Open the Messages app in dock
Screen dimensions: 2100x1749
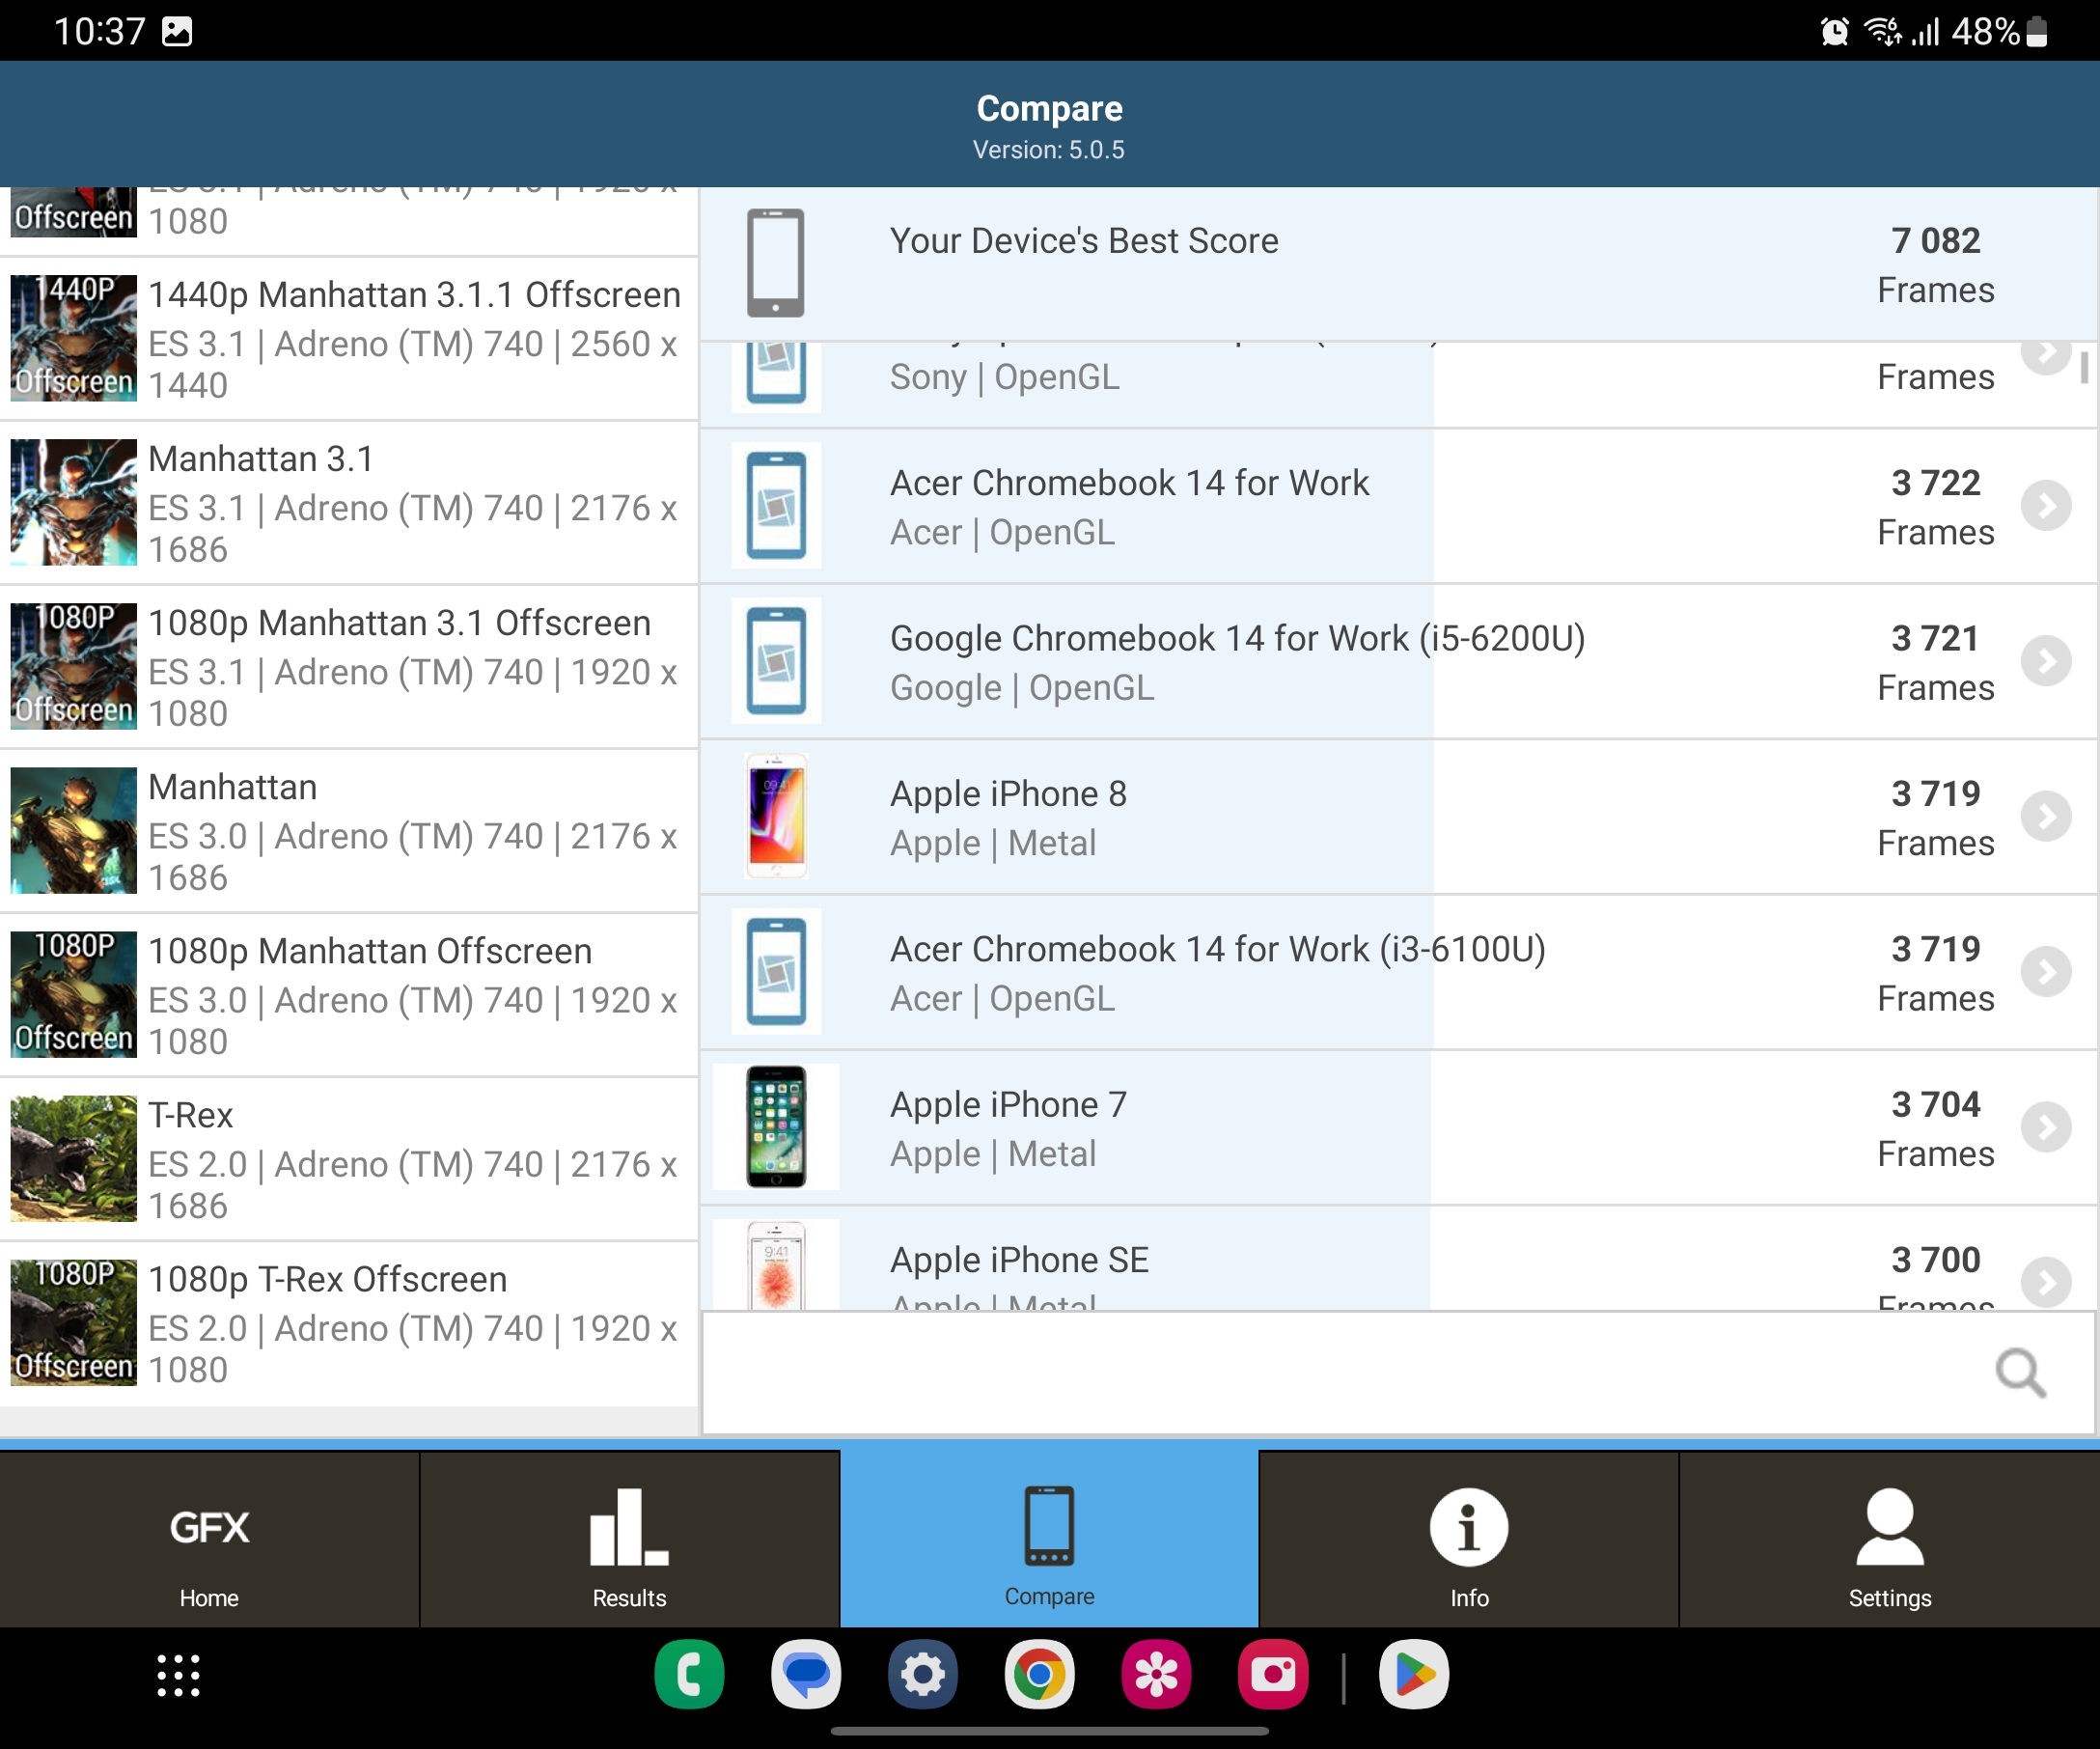(x=806, y=1674)
